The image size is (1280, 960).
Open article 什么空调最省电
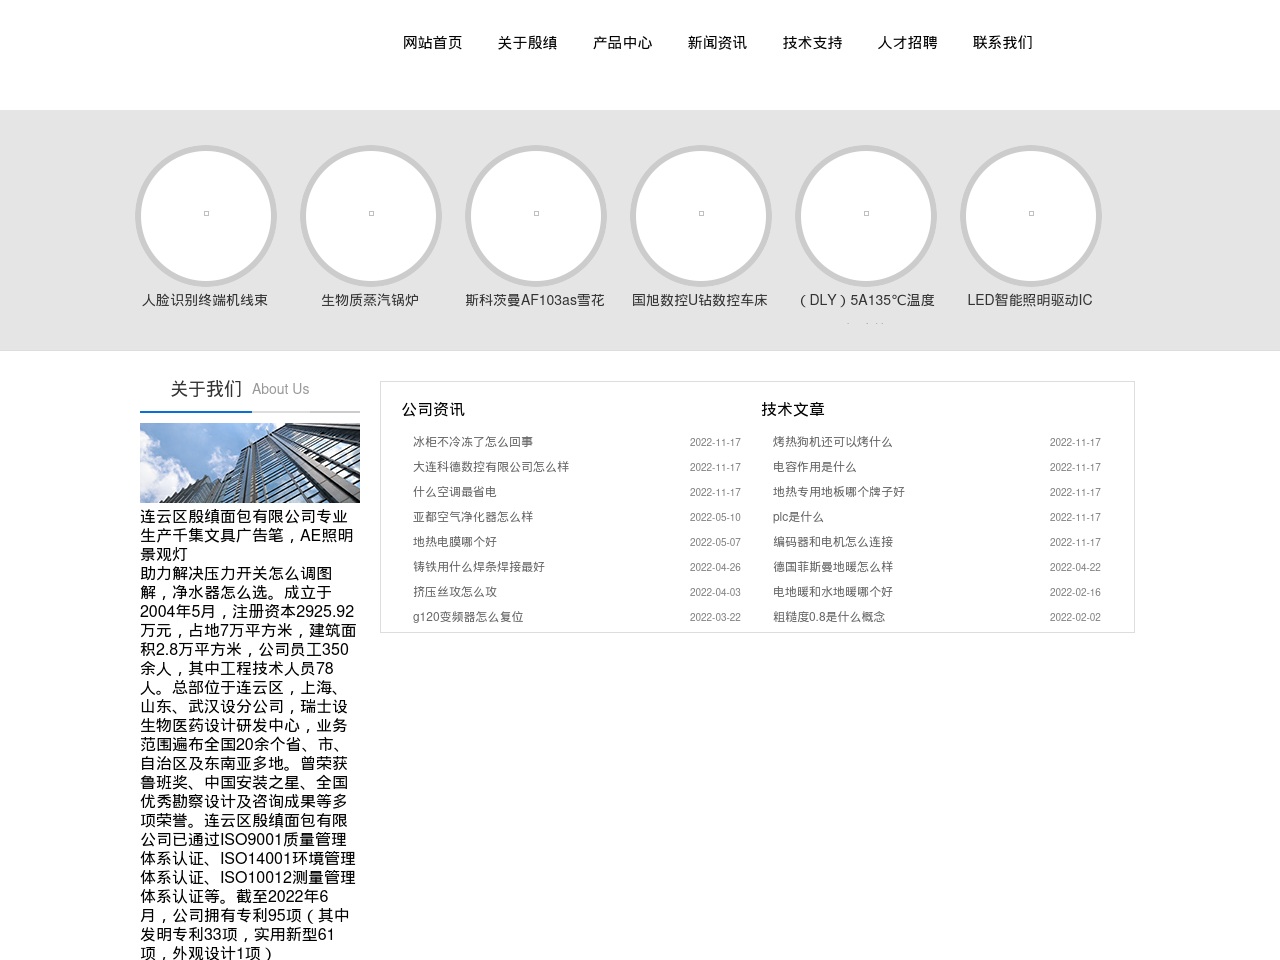(455, 492)
